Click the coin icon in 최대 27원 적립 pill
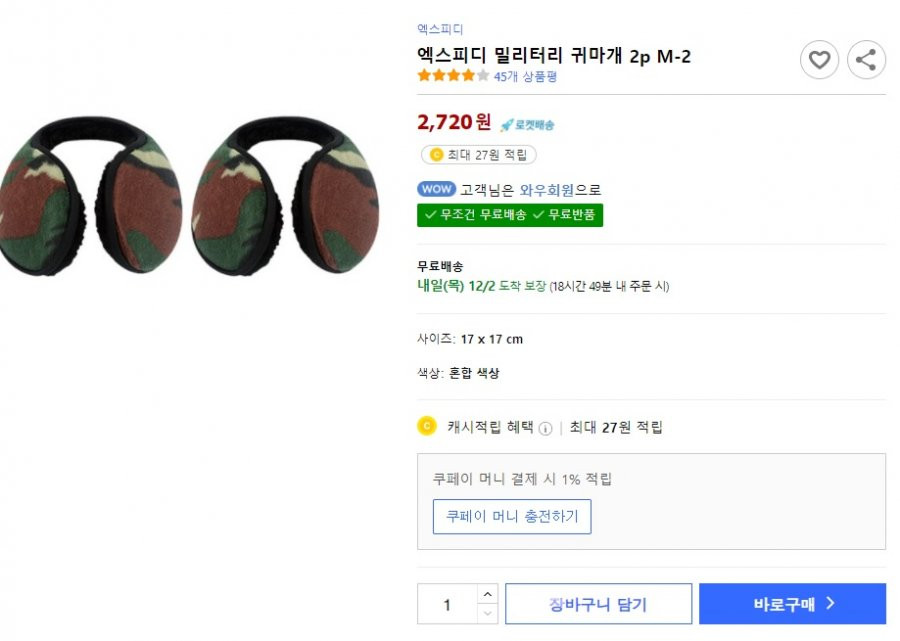Screen dimensions: 900x641 tap(436, 154)
